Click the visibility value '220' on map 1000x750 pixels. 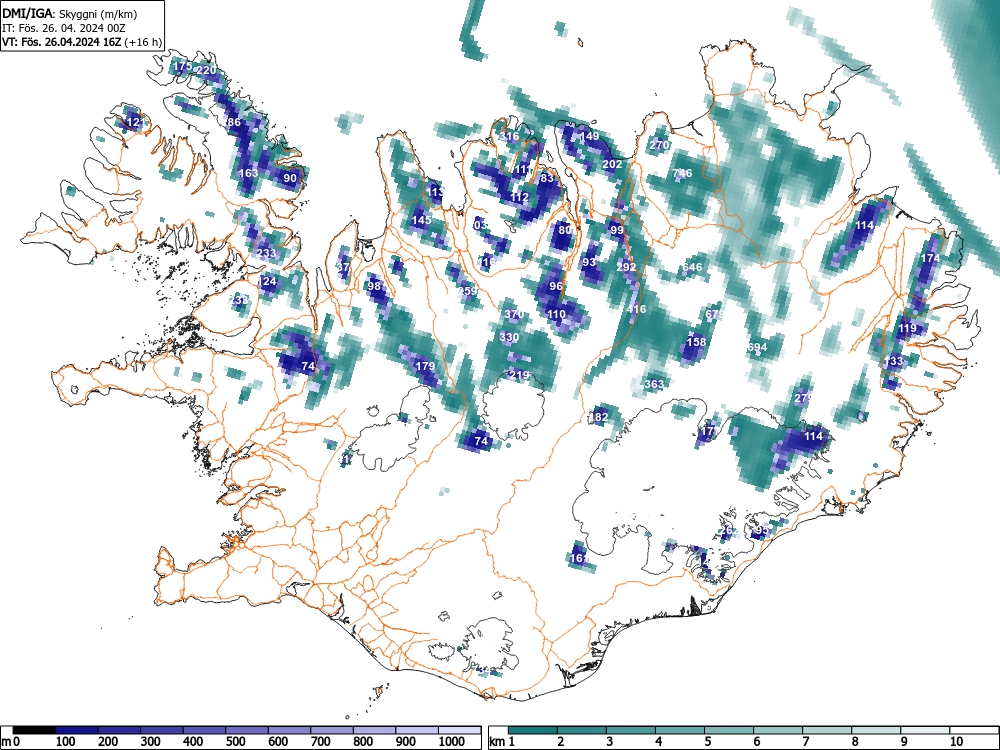(x=207, y=70)
